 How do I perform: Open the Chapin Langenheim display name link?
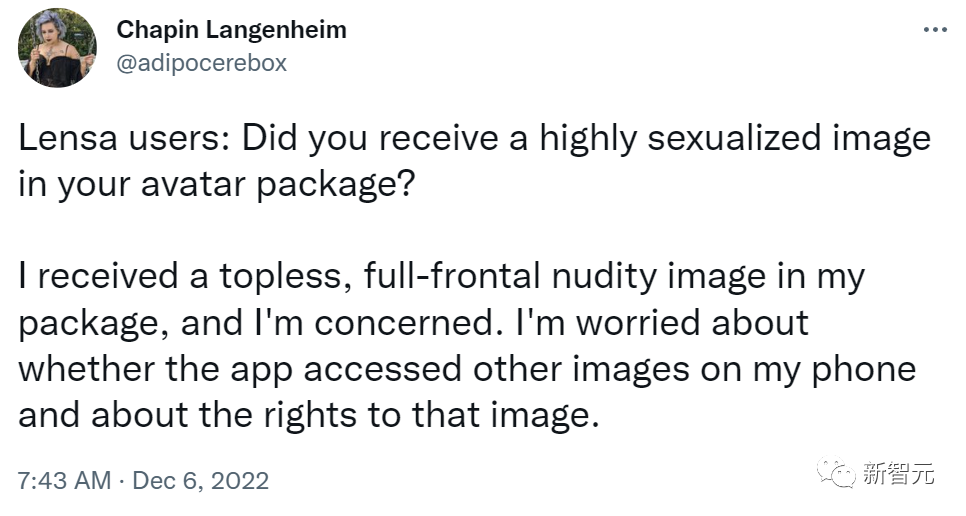click(232, 30)
